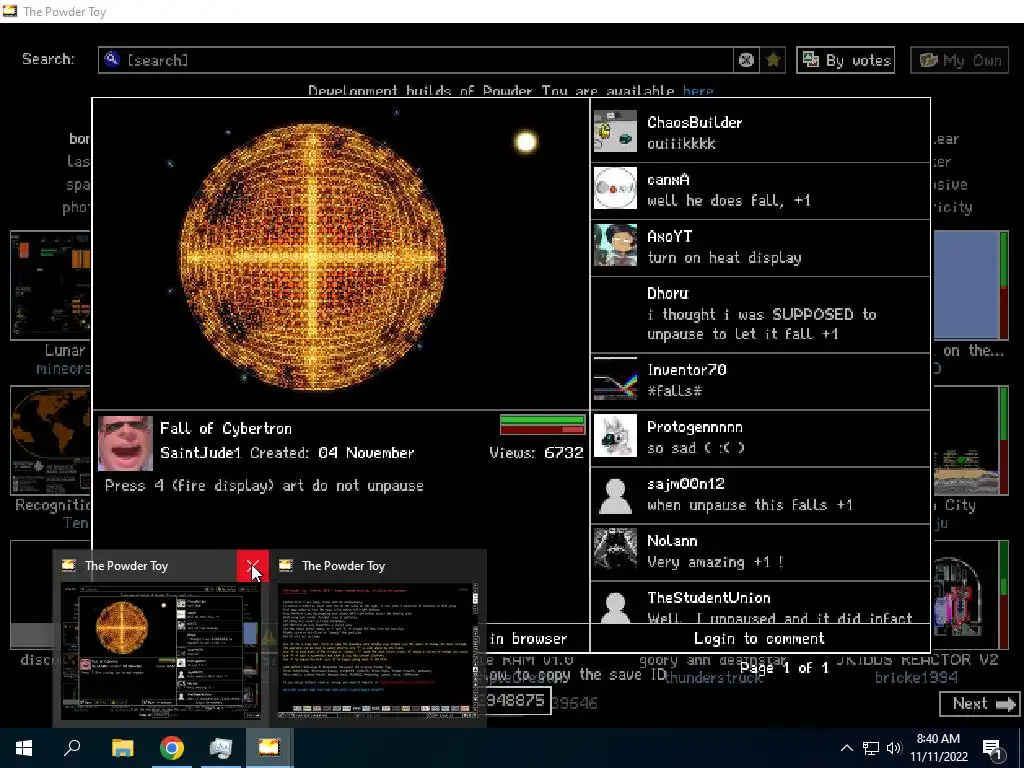Open the Lunar save thumbnail behind dialog

[x=50, y=285]
